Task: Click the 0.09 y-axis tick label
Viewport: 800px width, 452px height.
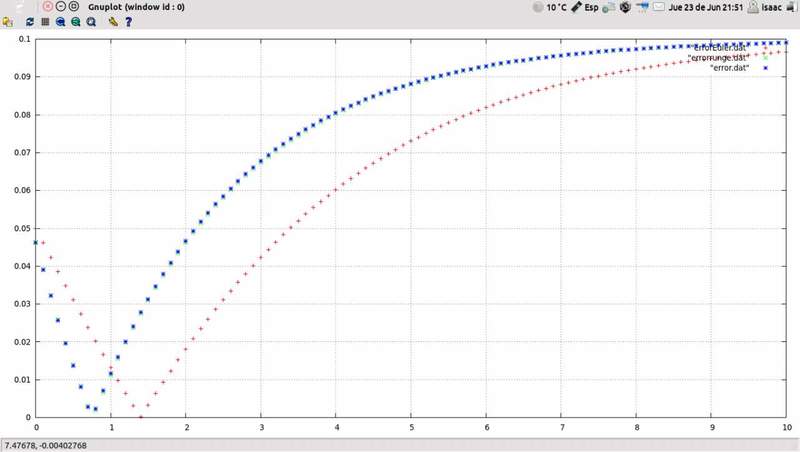Action: pos(22,77)
